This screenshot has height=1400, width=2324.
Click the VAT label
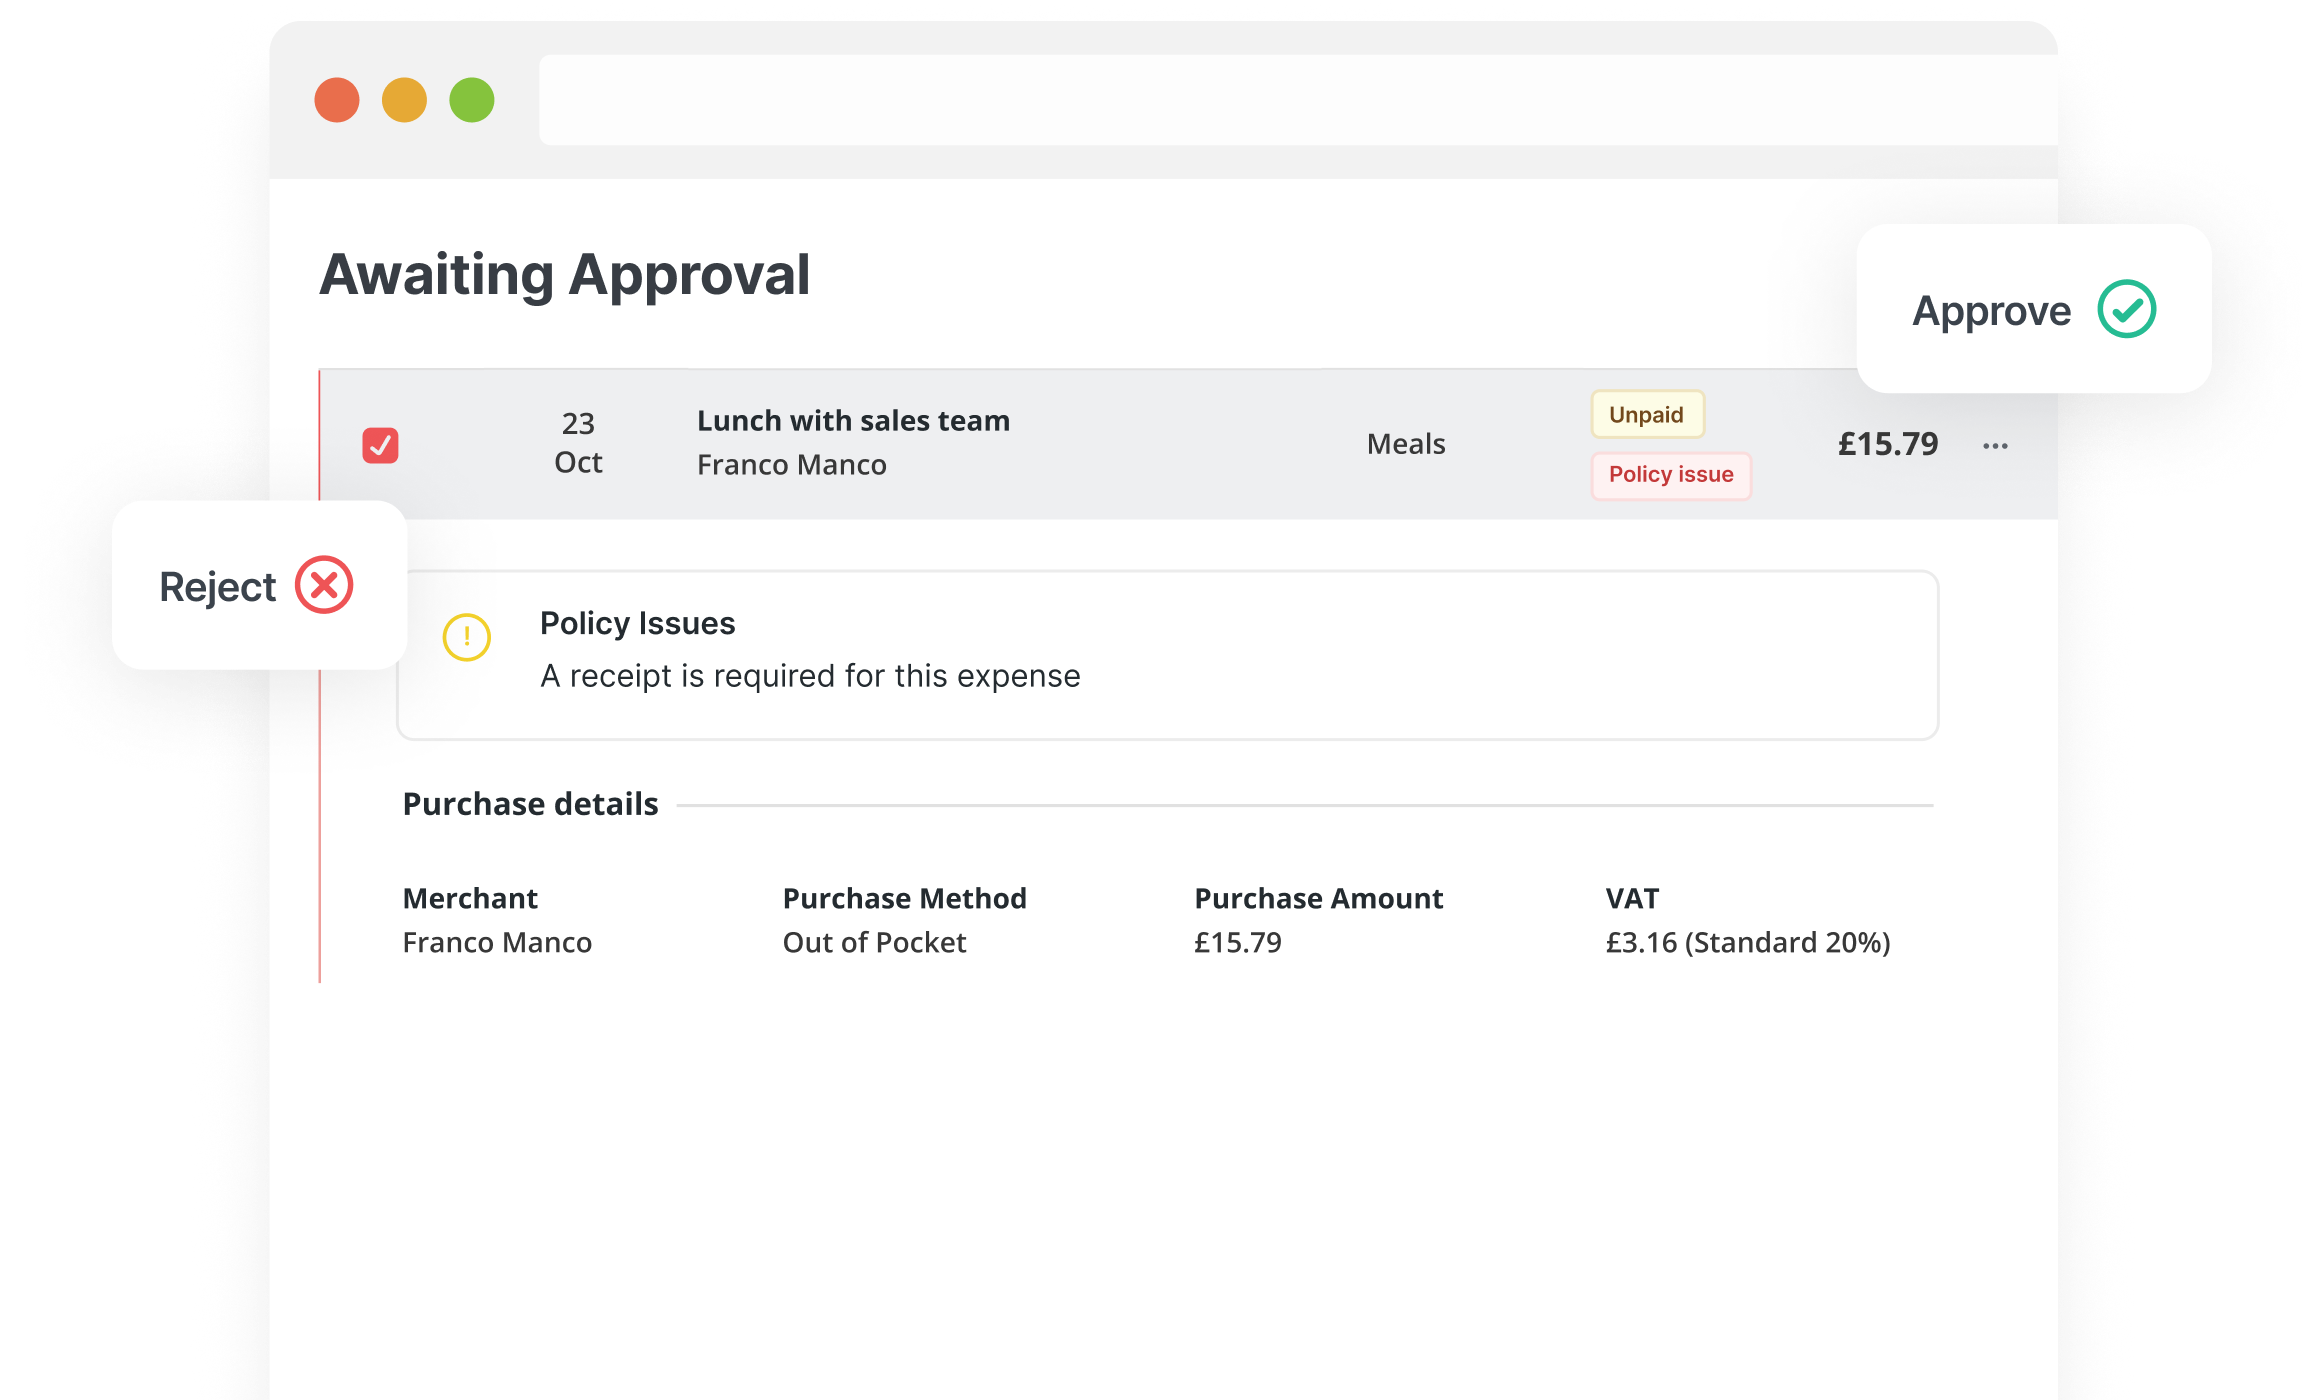click(x=1632, y=899)
